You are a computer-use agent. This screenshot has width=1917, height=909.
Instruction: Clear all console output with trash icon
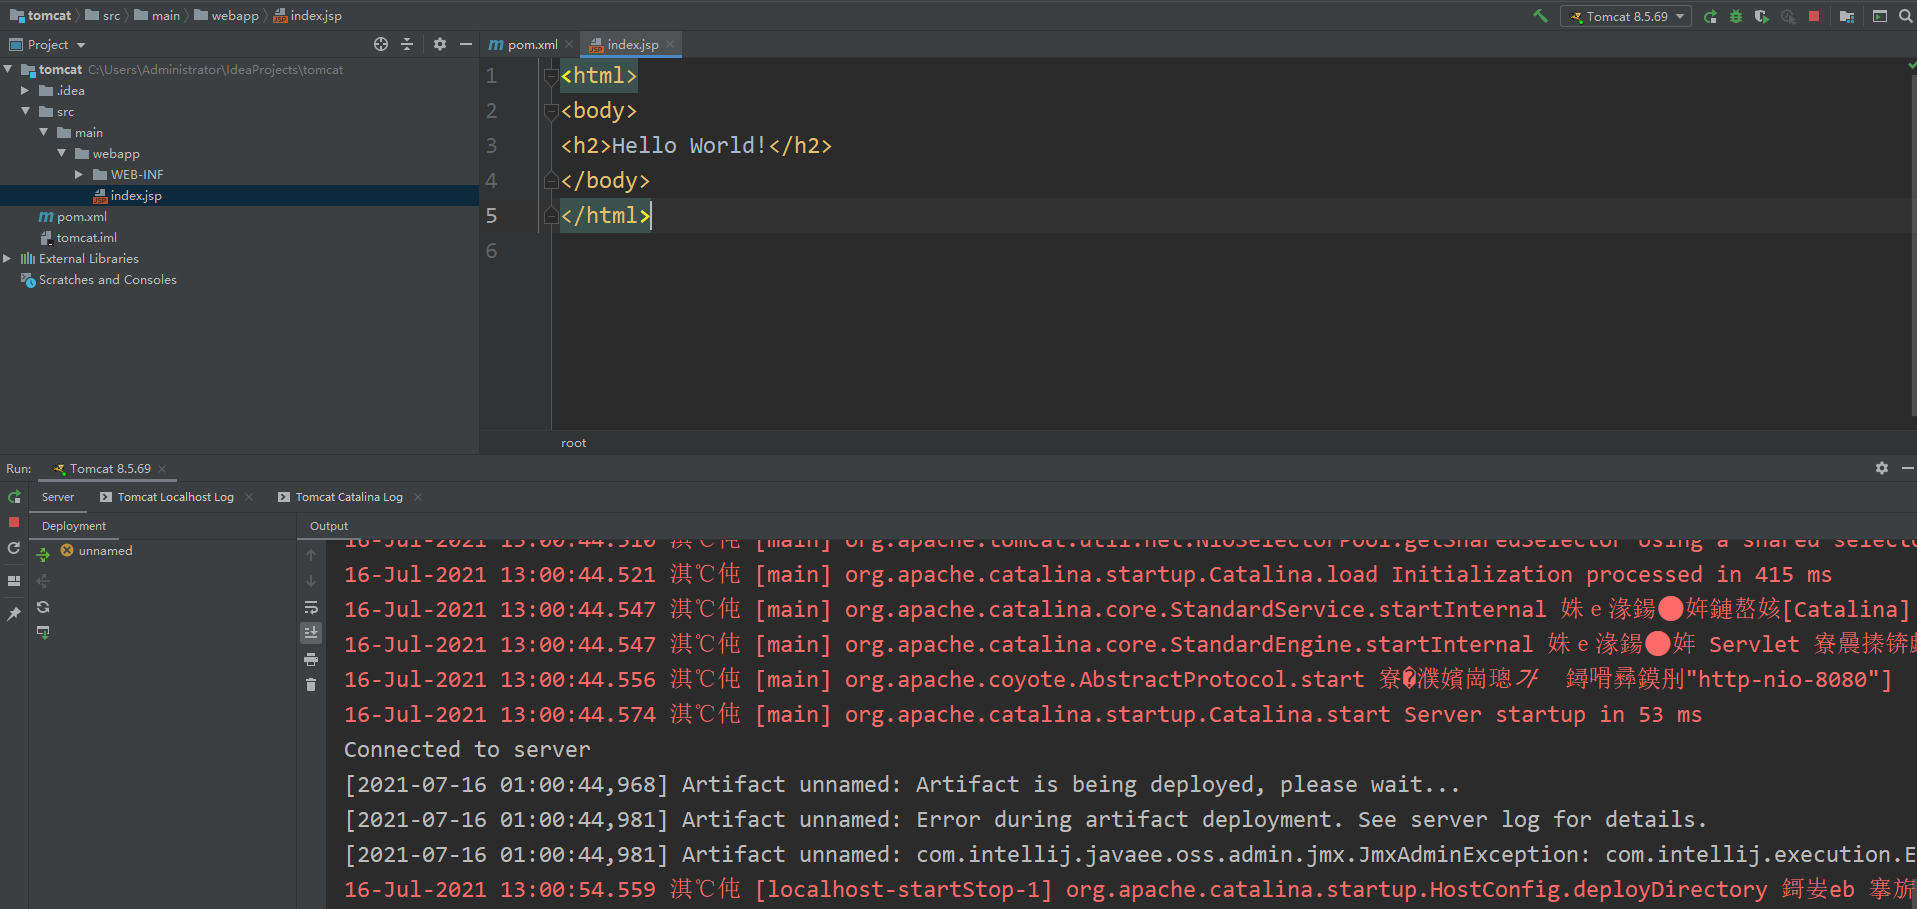coord(311,684)
